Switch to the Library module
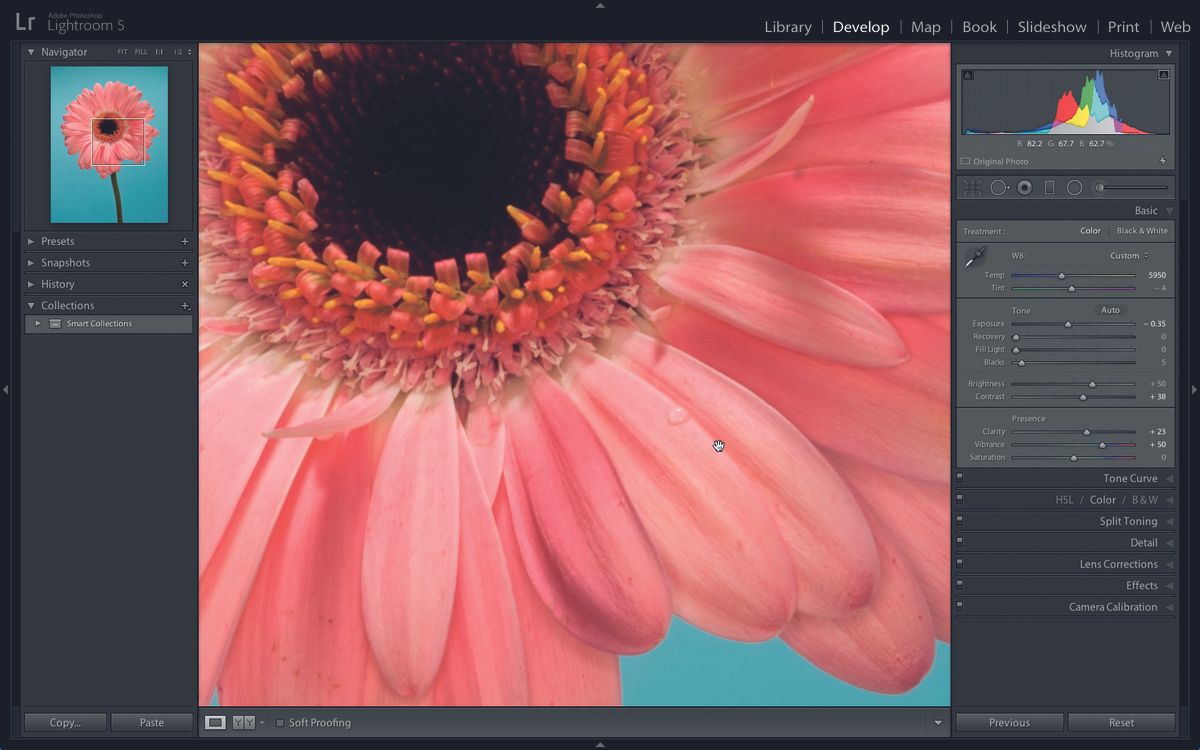The image size is (1200, 750). pos(787,27)
